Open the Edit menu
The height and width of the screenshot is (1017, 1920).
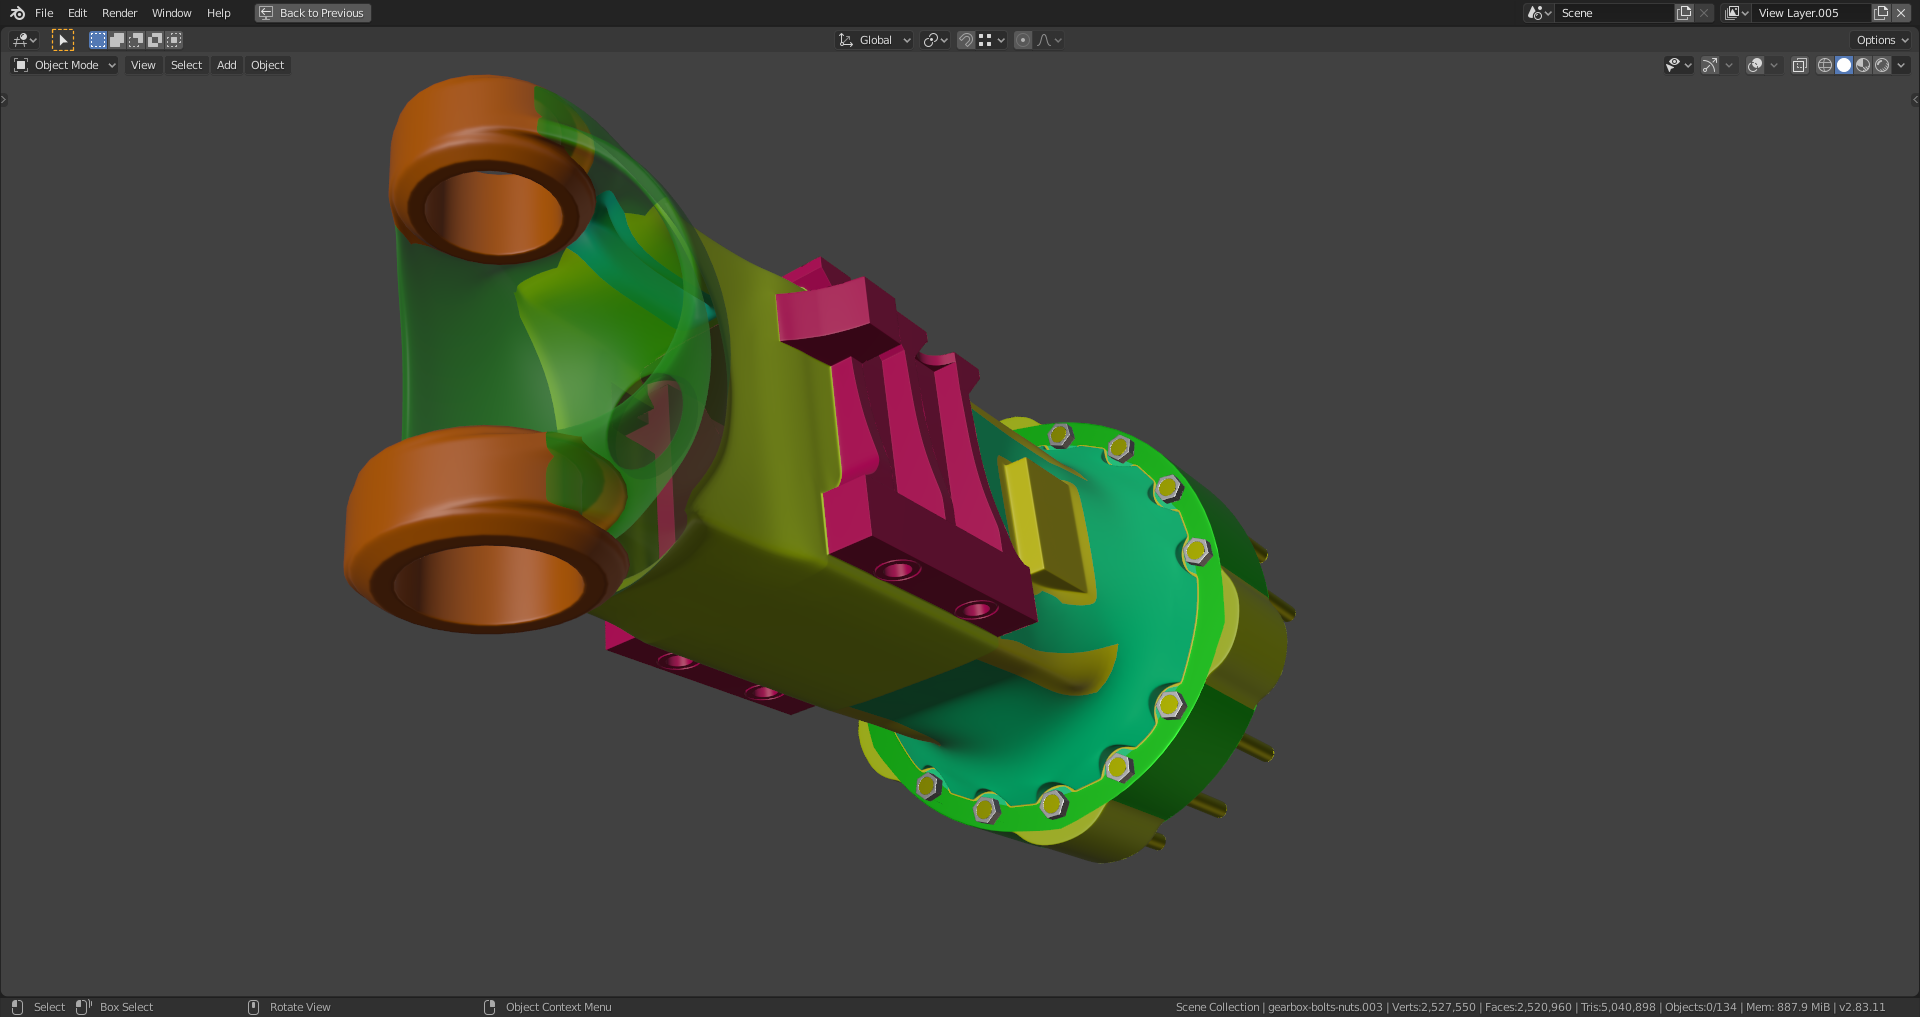[x=77, y=13]
